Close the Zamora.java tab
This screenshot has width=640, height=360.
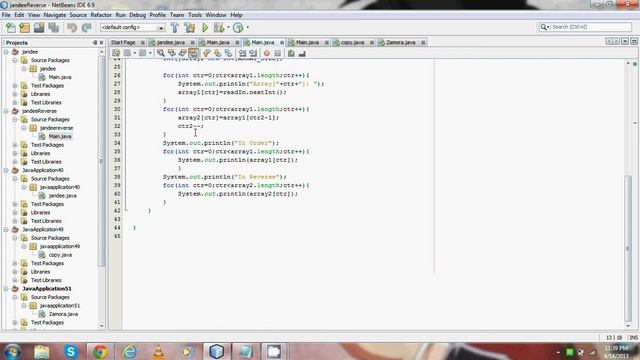pos(423,42)
